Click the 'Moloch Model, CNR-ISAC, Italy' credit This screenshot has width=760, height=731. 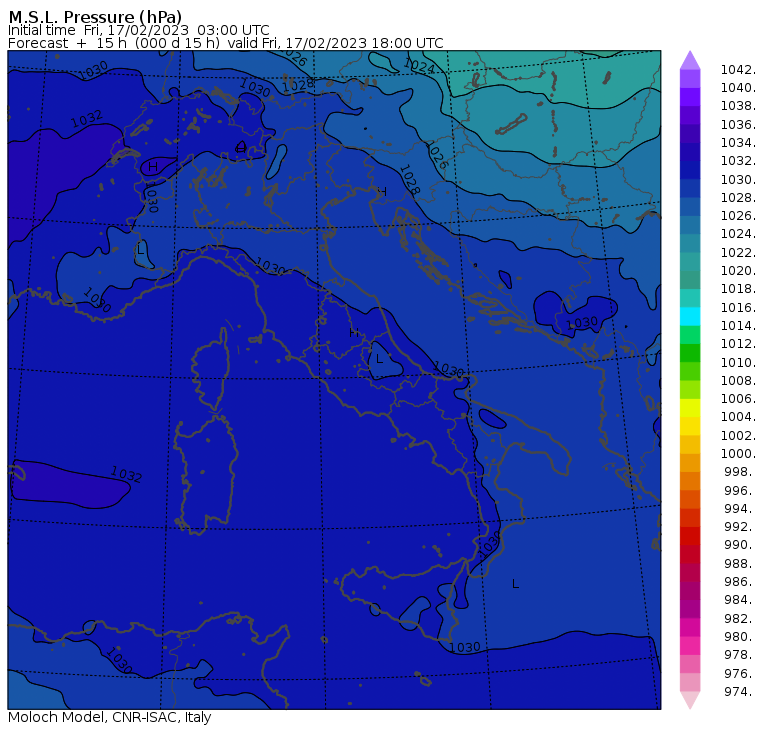click(x=110, y=717)
